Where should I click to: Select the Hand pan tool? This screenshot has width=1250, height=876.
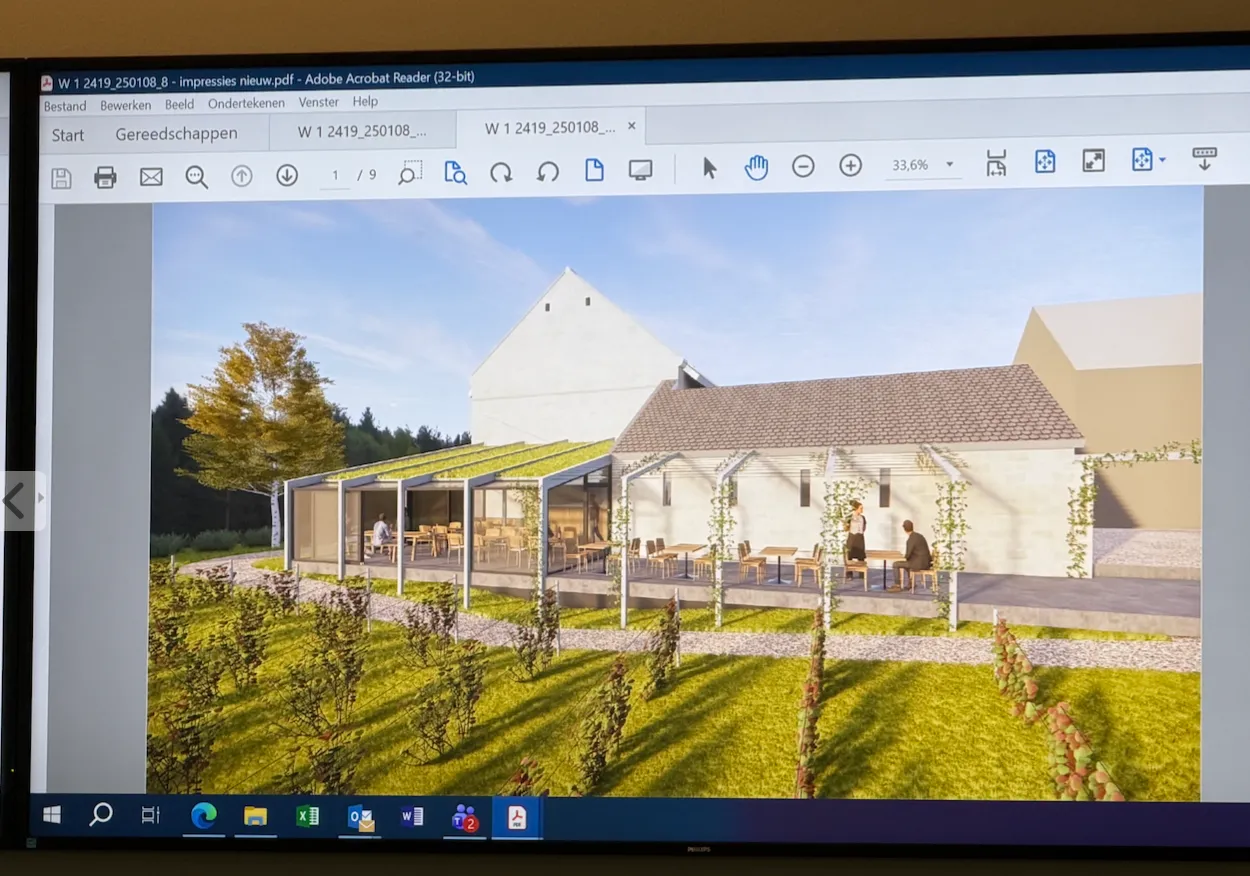(756, 167)
